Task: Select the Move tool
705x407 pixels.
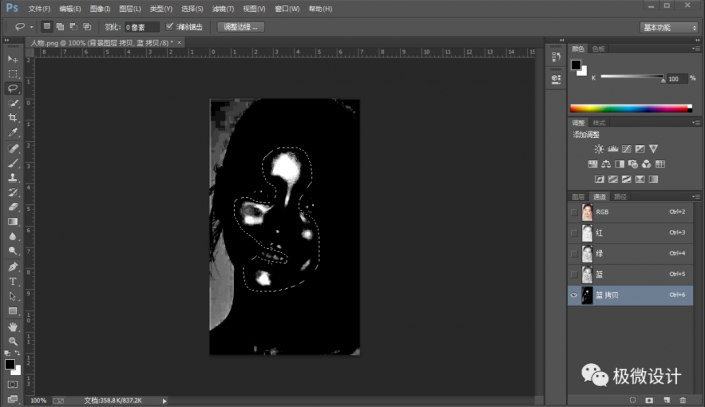Action: click(x=13, y=59)
